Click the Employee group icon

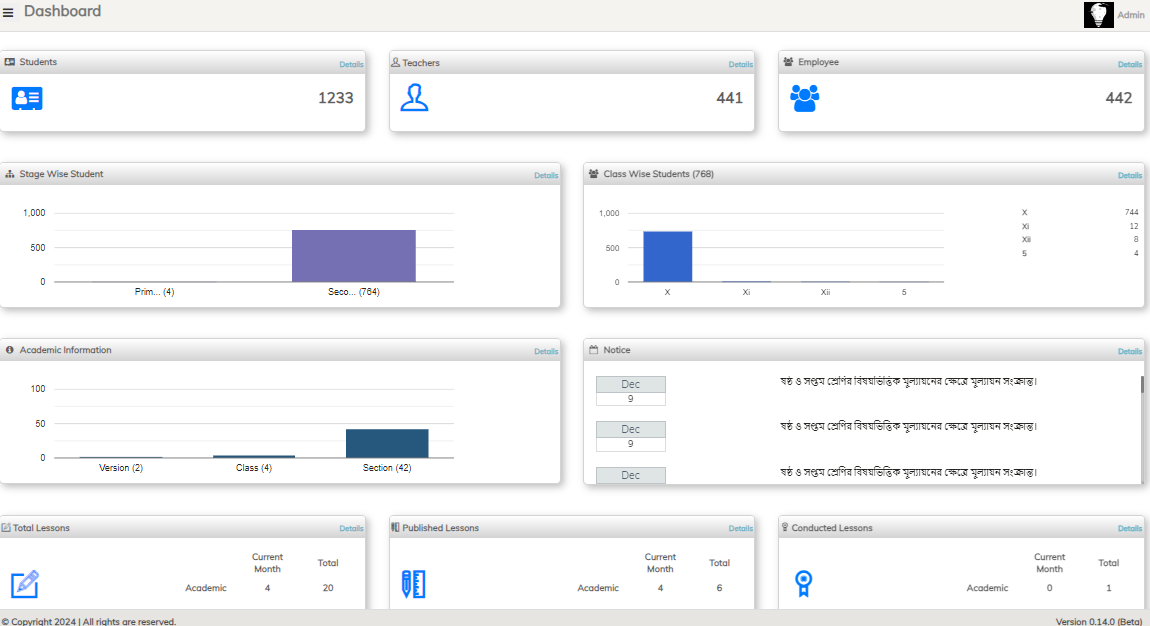tap(804, 98)
